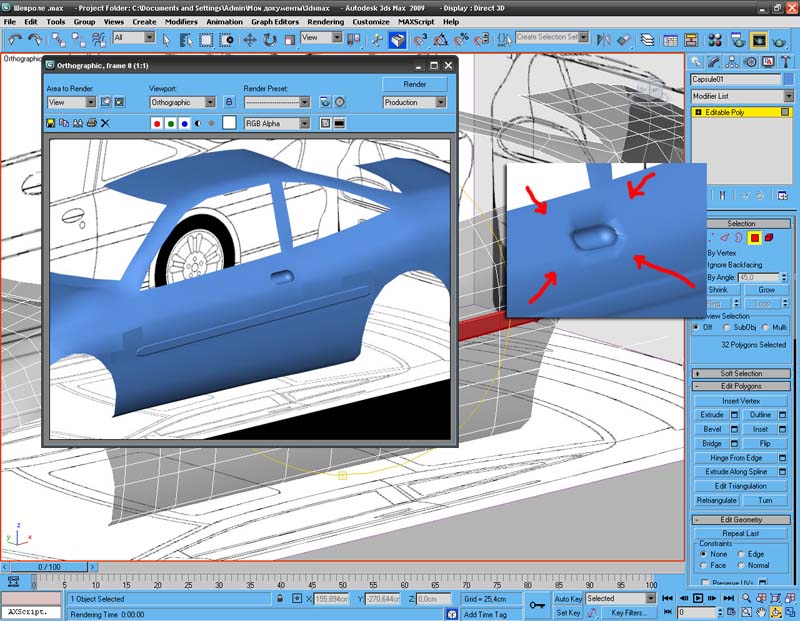Enable the red channel in render window
Image resolution: width=800 pixels, height=621 pixels.
coord(157,123)
